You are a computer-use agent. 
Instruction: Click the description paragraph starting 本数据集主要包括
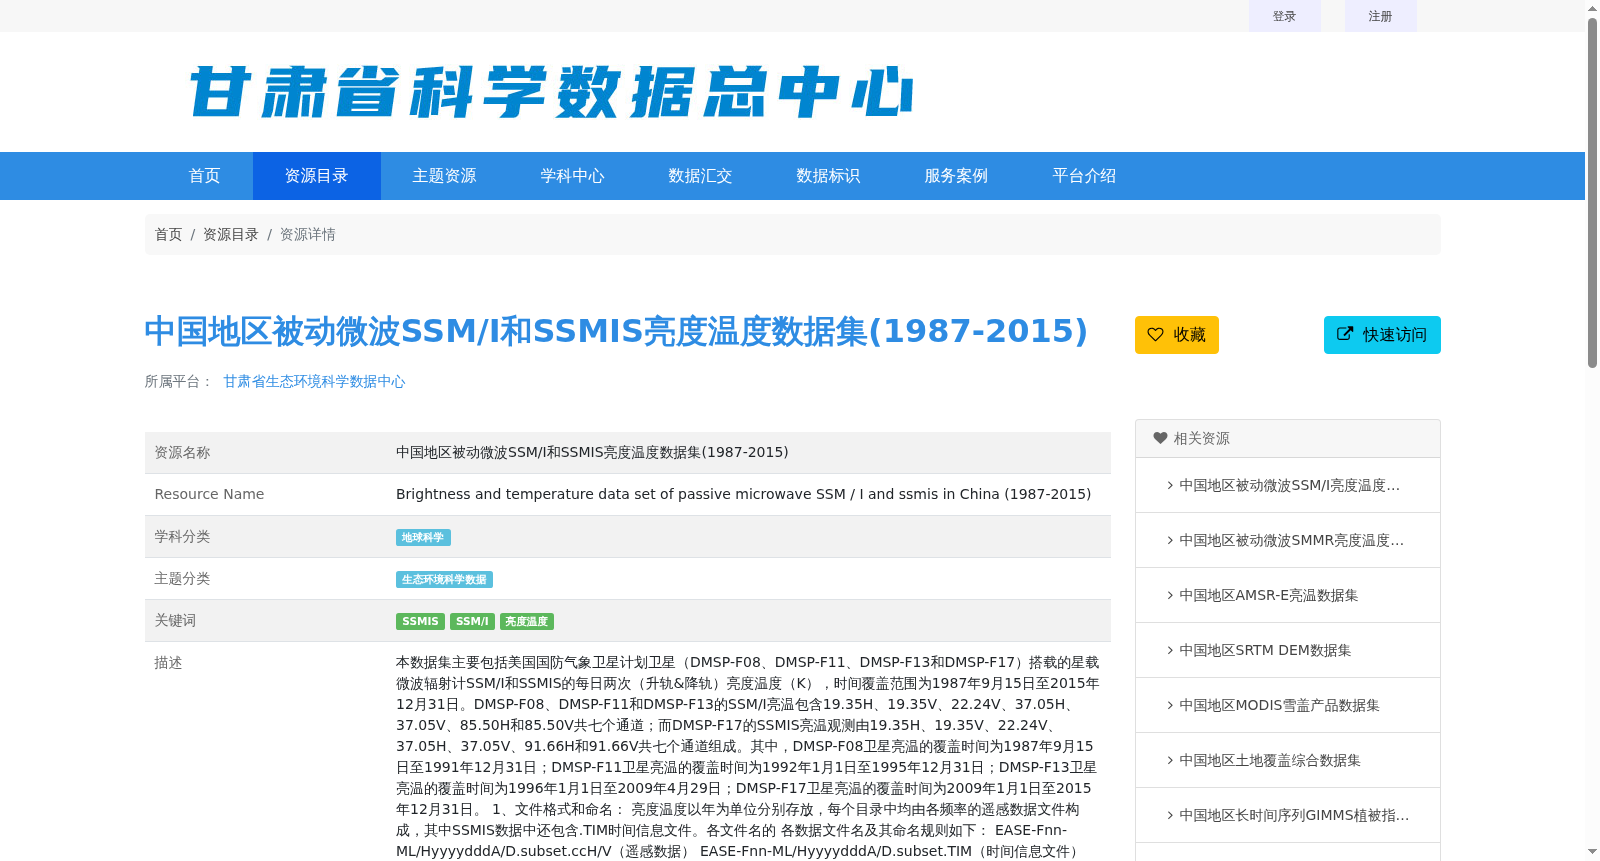point(748,756)
